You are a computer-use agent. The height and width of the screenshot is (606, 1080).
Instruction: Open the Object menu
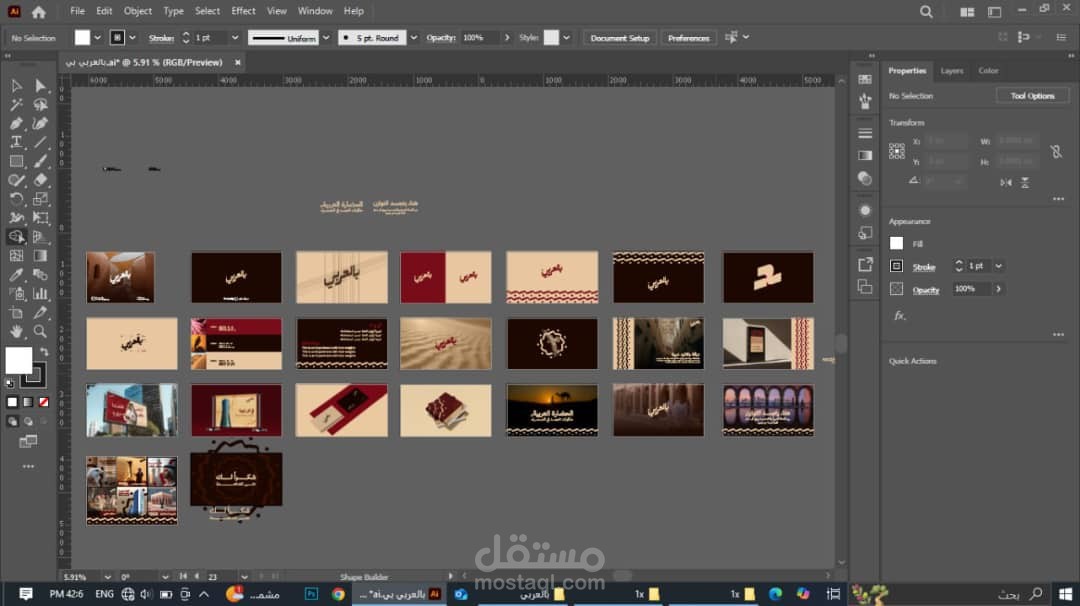[x=138, y=11]
